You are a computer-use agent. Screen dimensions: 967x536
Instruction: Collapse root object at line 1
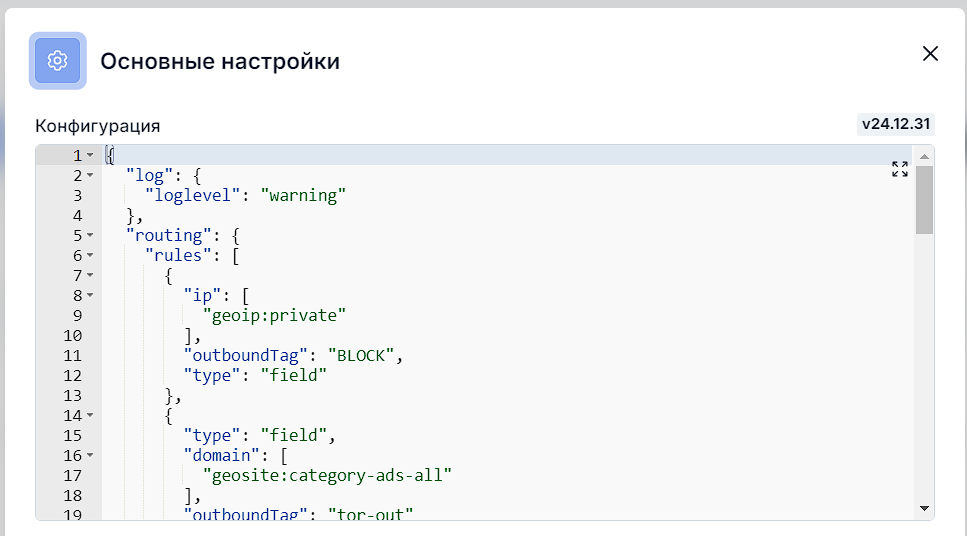(90, 155)
